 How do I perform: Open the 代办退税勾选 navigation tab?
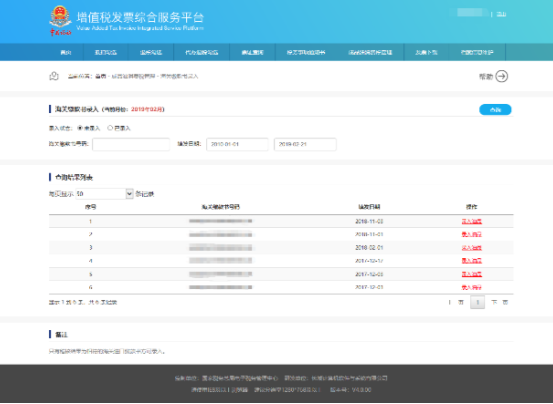(x=202, y=53)
